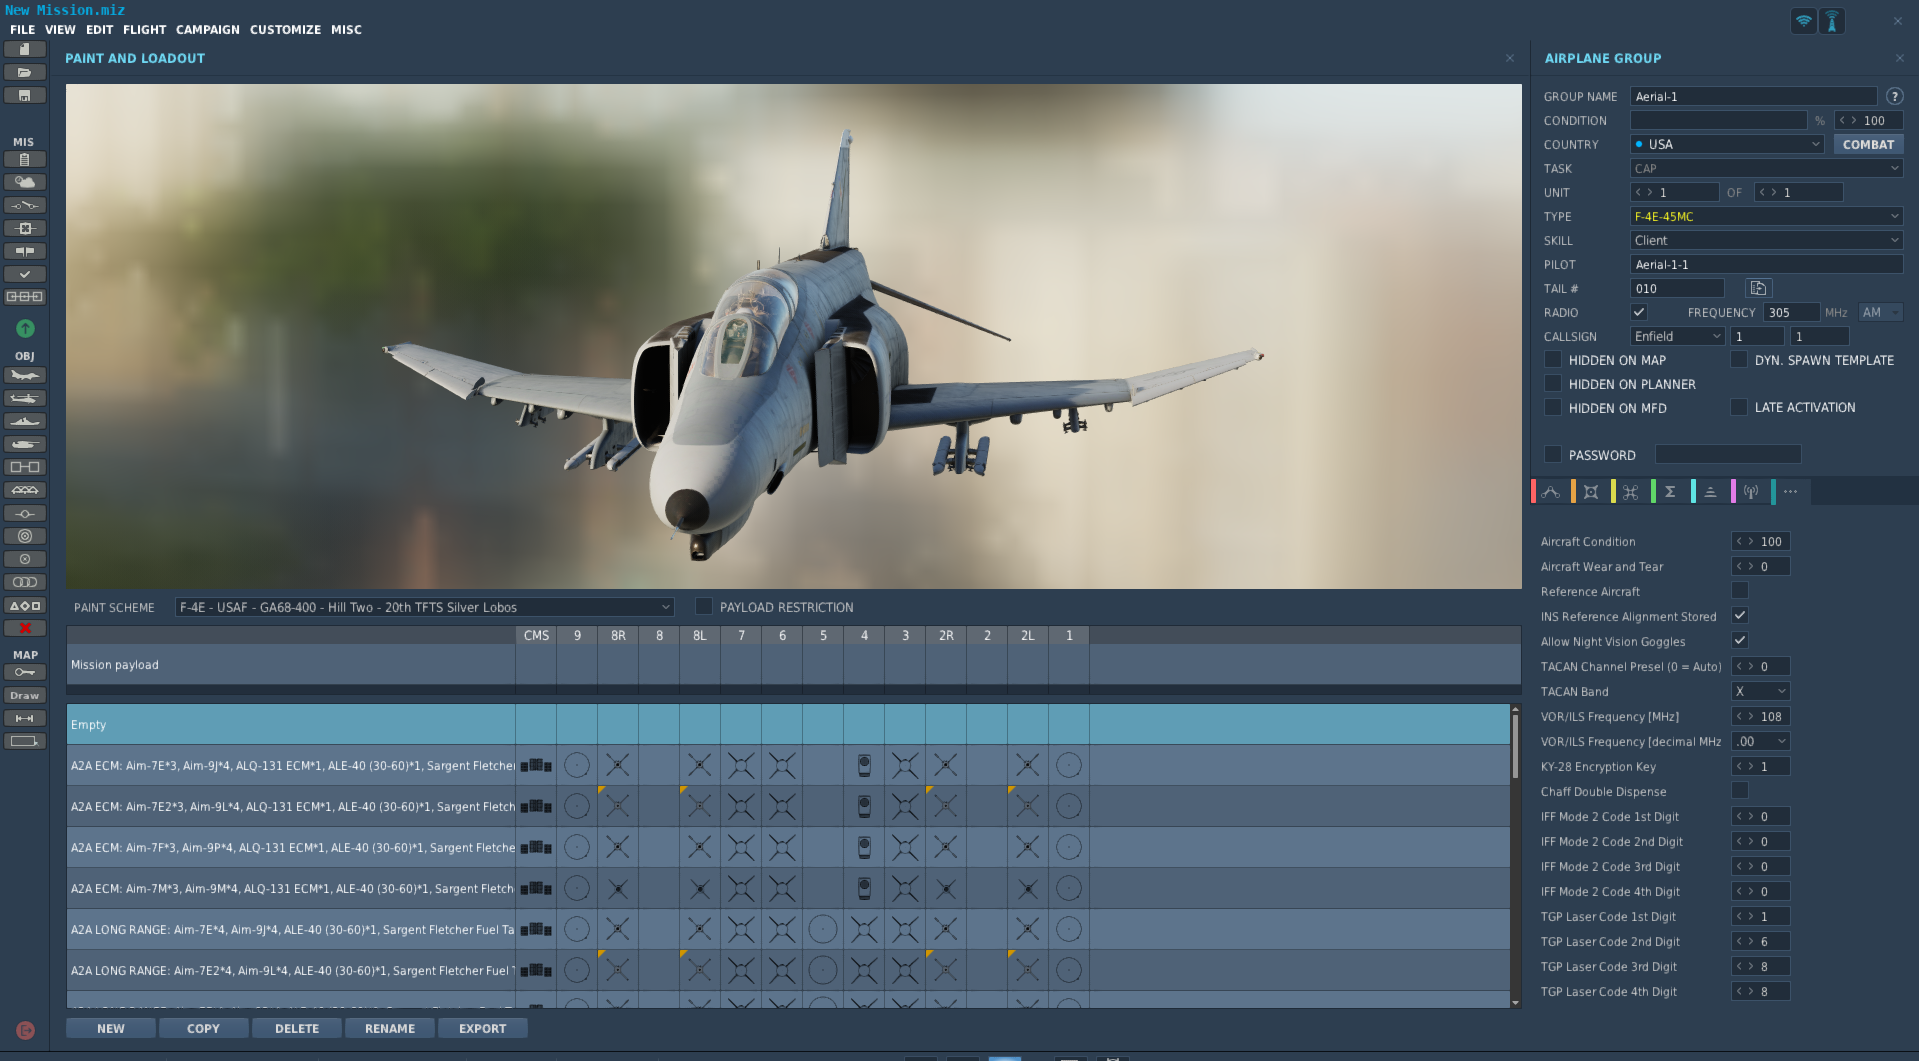Open the route waypoints tab icon

pyautogui.click(x=1551, y=491)
